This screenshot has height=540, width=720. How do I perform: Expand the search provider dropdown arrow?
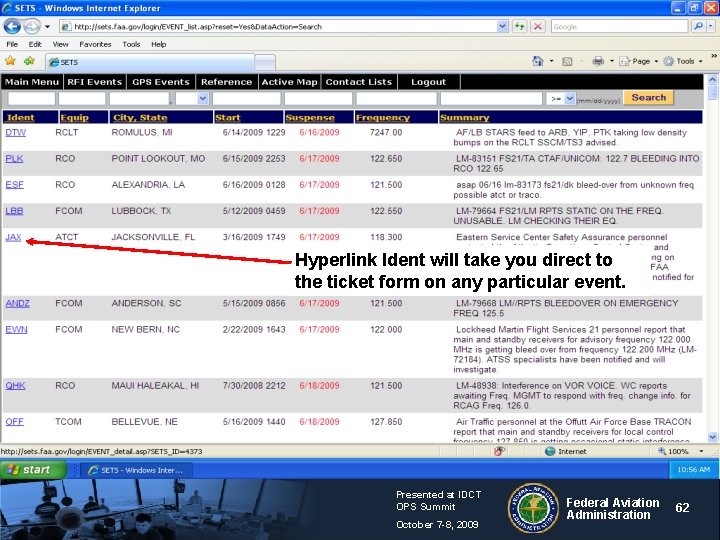coord(710,26)
